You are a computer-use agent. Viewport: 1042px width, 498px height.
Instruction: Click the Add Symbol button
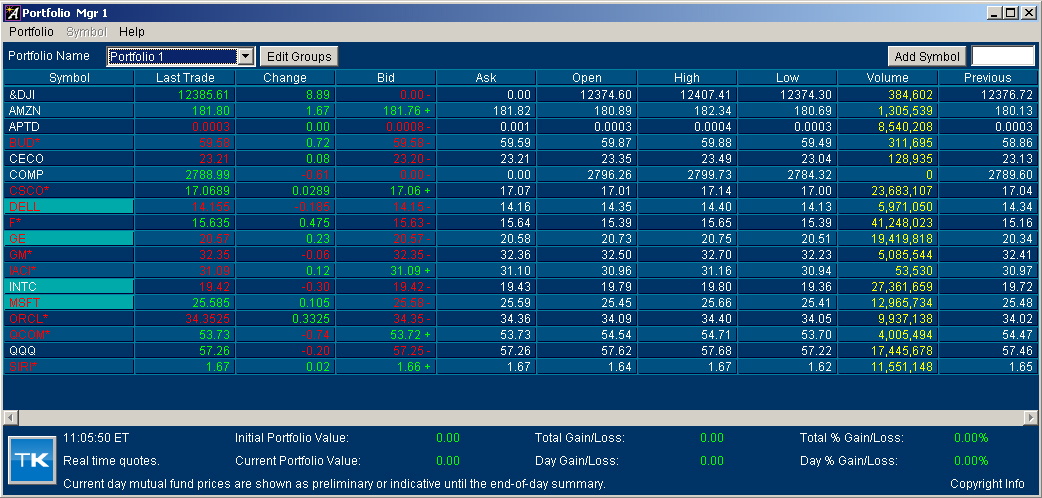pos(927,57)
